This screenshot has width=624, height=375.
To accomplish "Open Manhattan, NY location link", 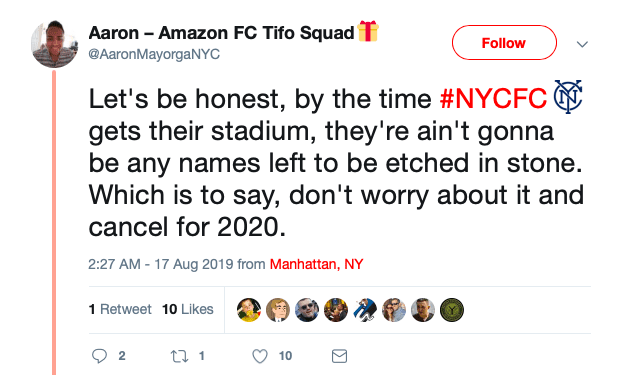I will tap(316, 264).
